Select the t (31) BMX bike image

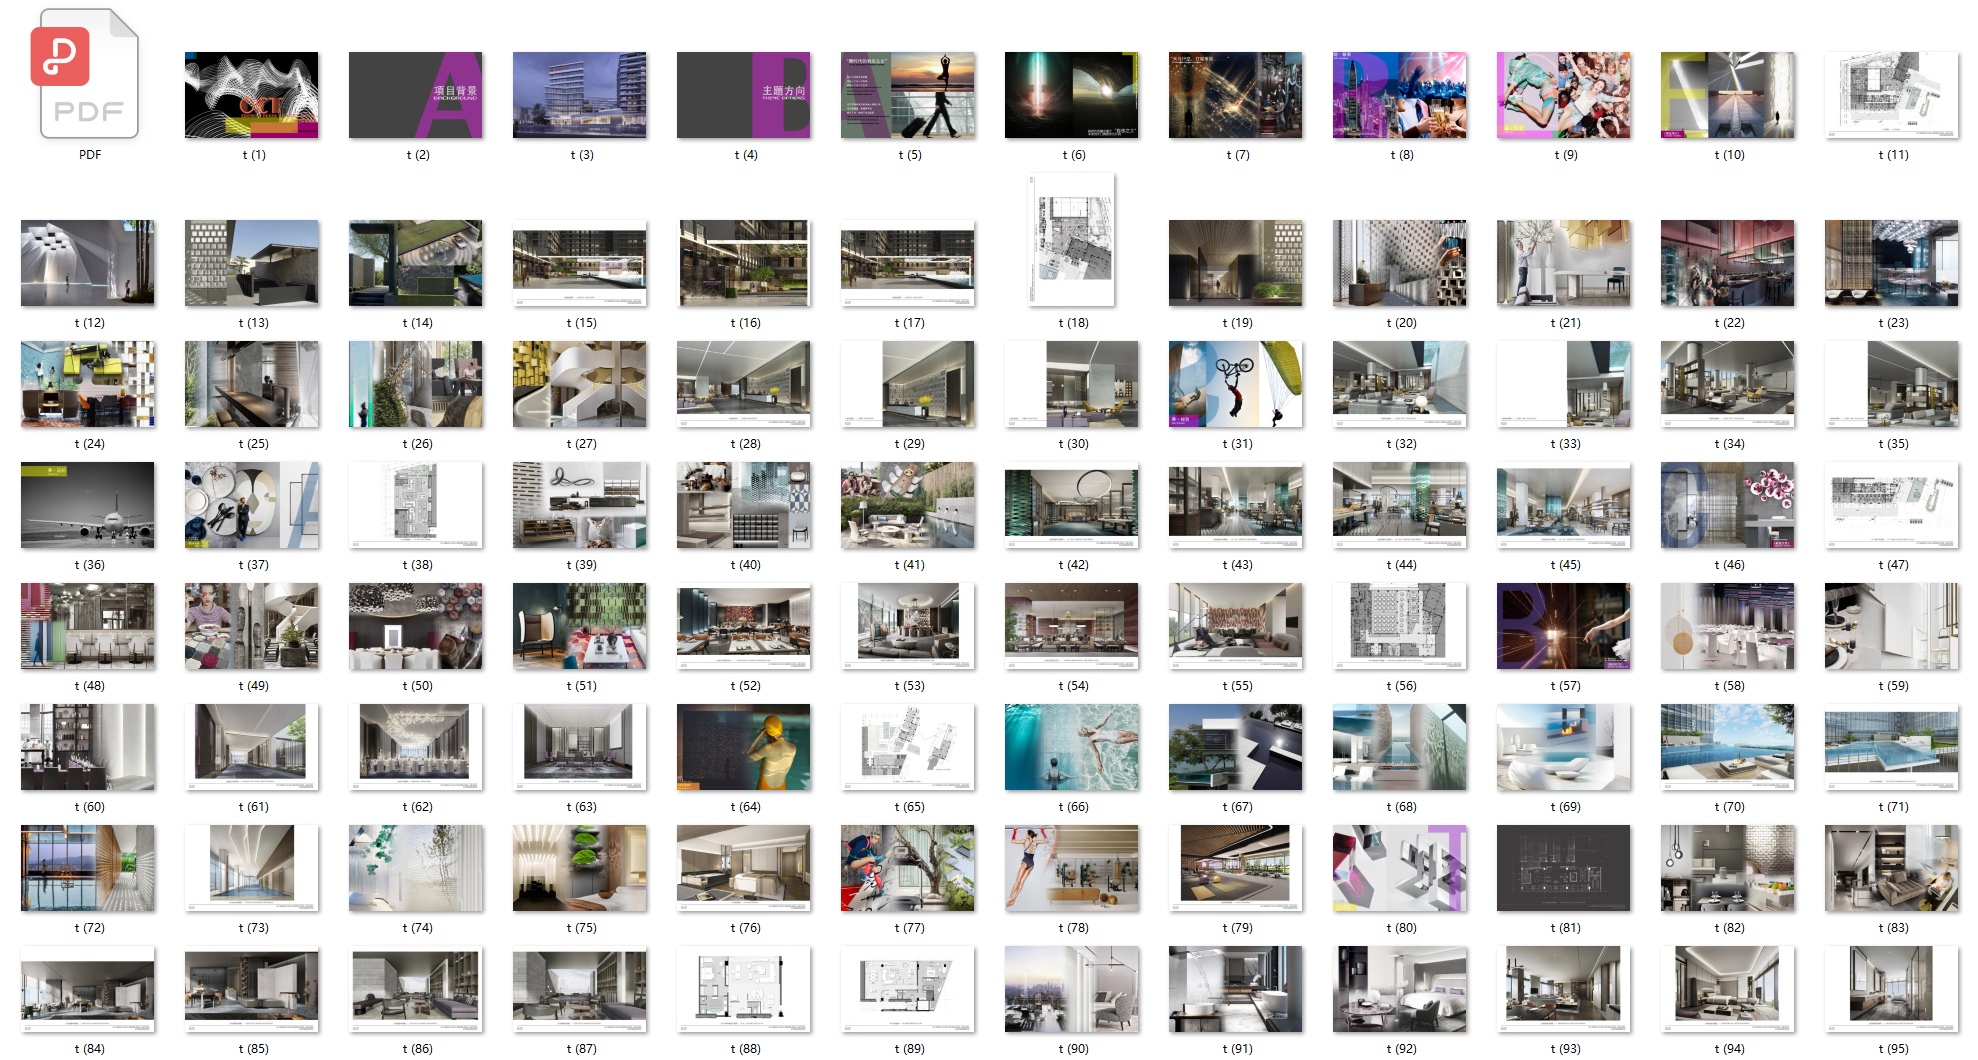(1236, 384)
